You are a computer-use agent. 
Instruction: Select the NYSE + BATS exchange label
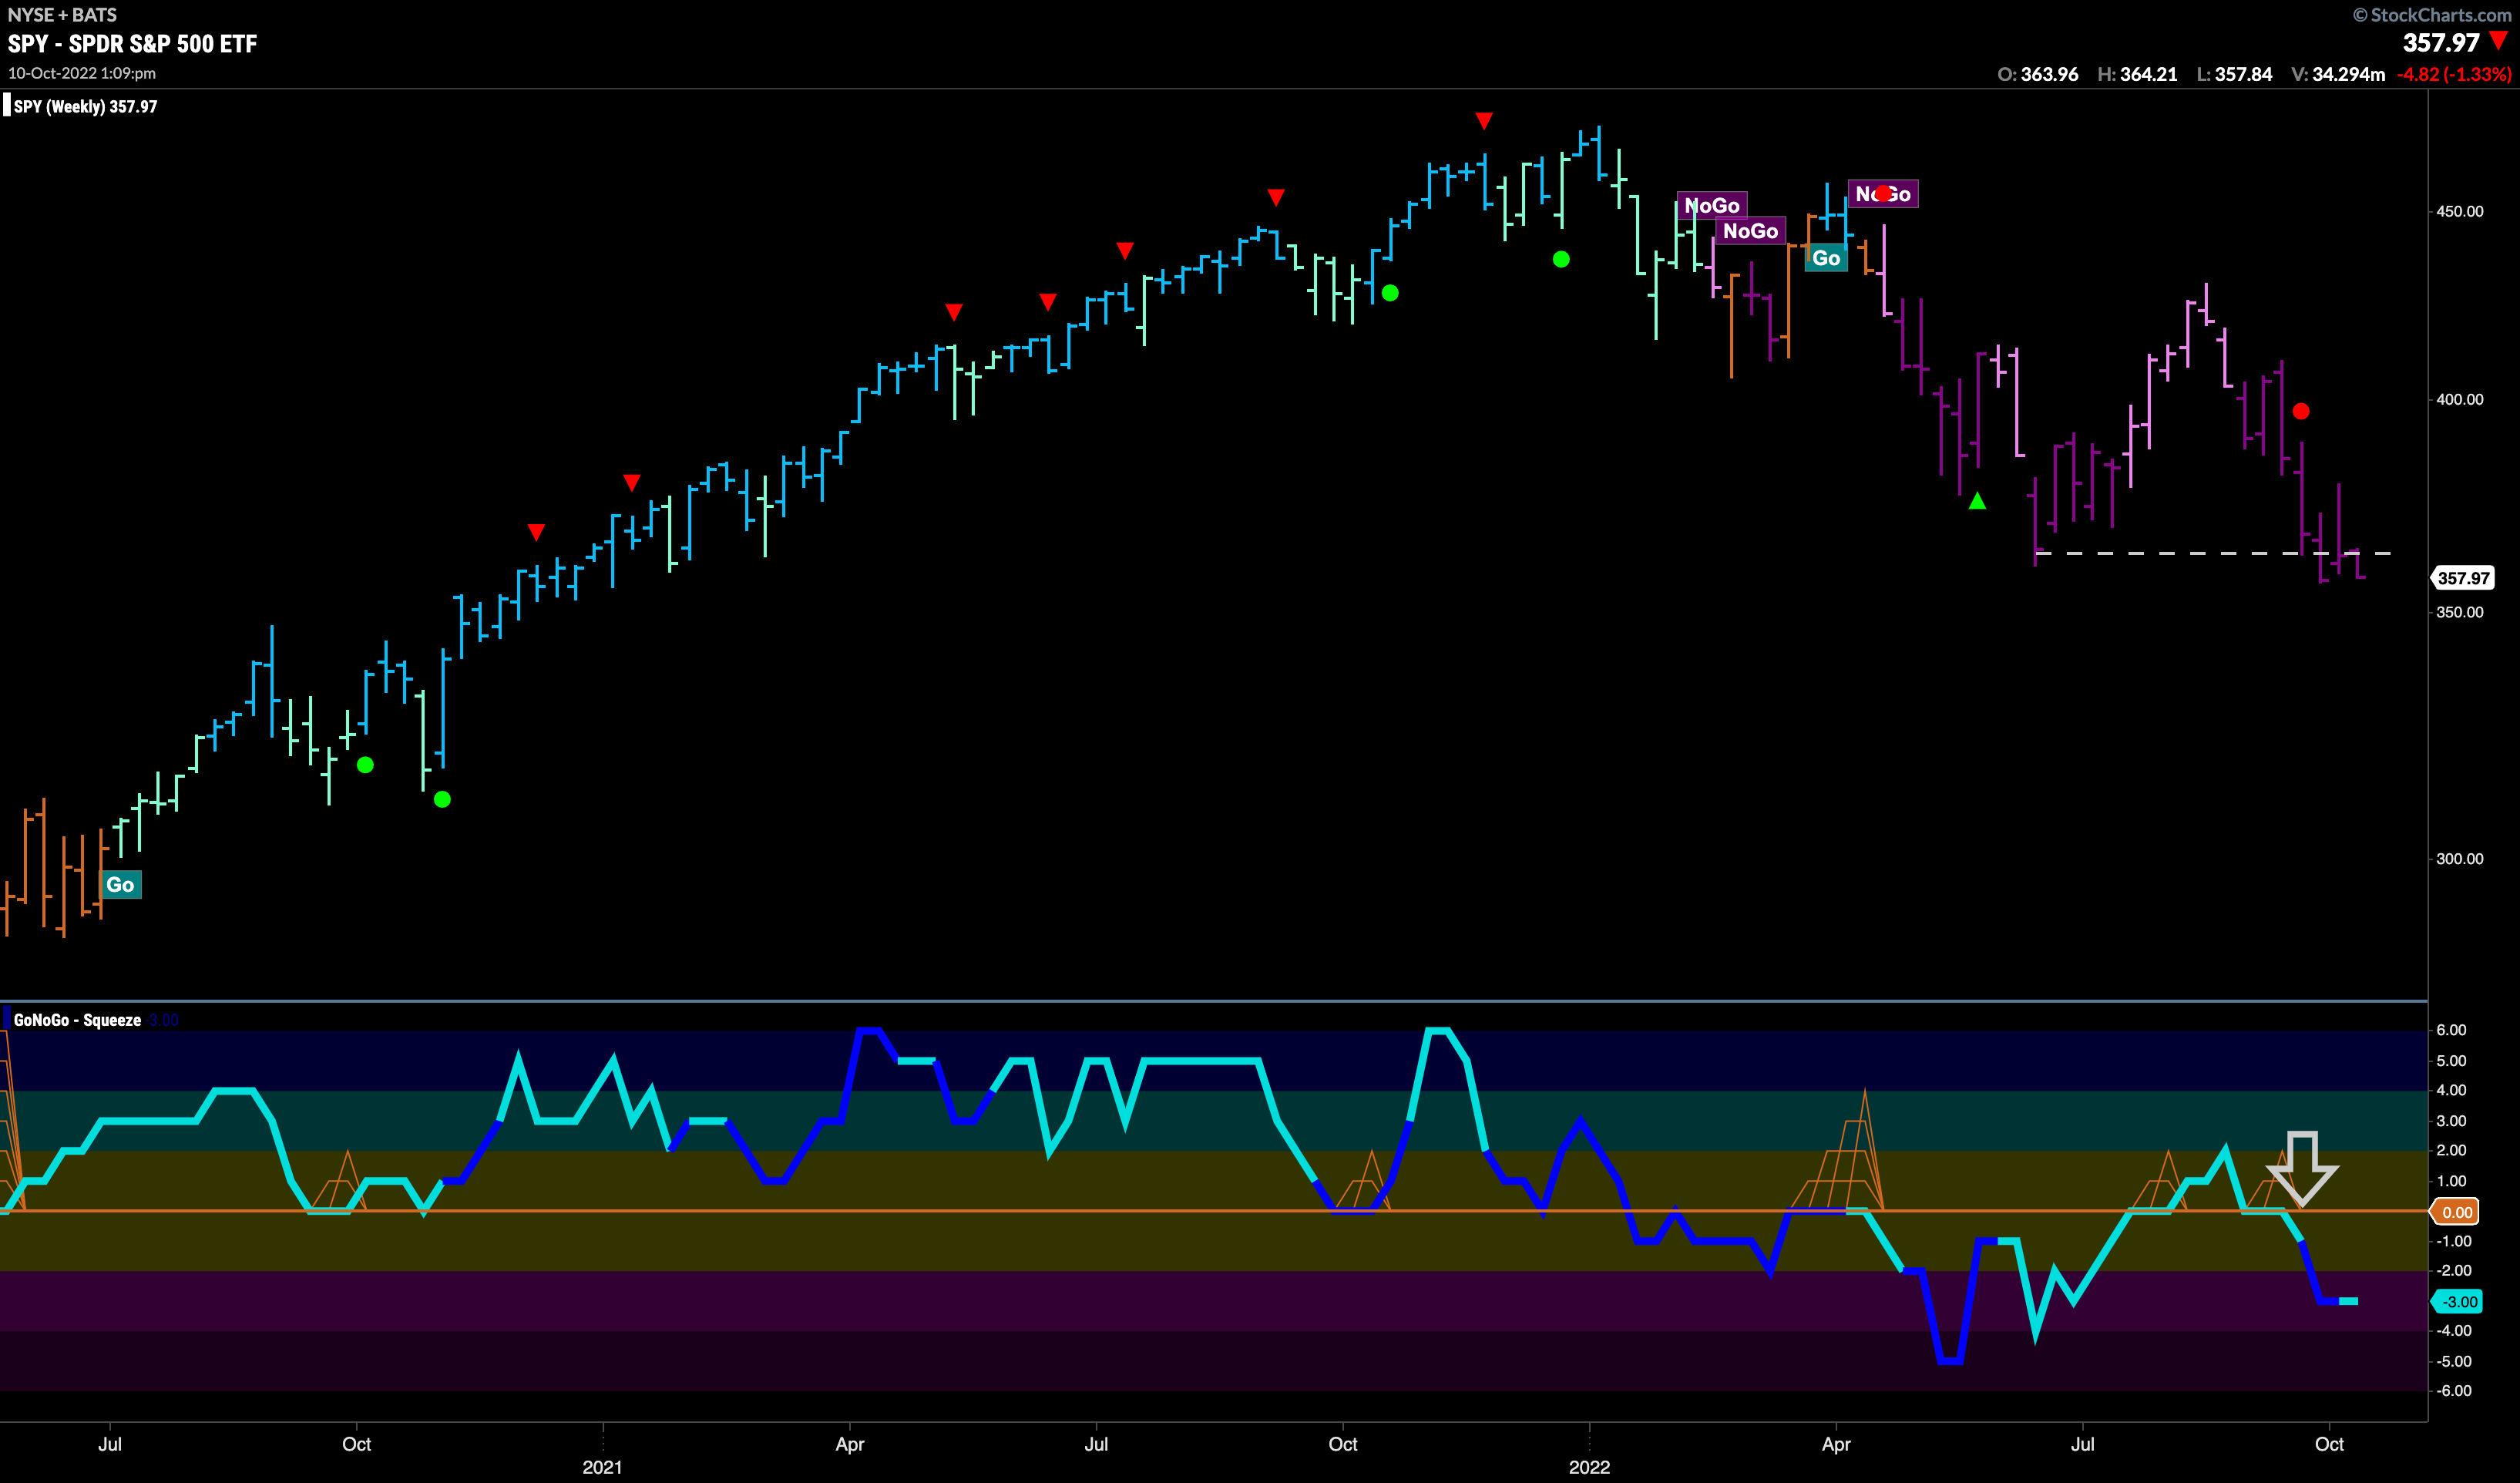[62, 14]
